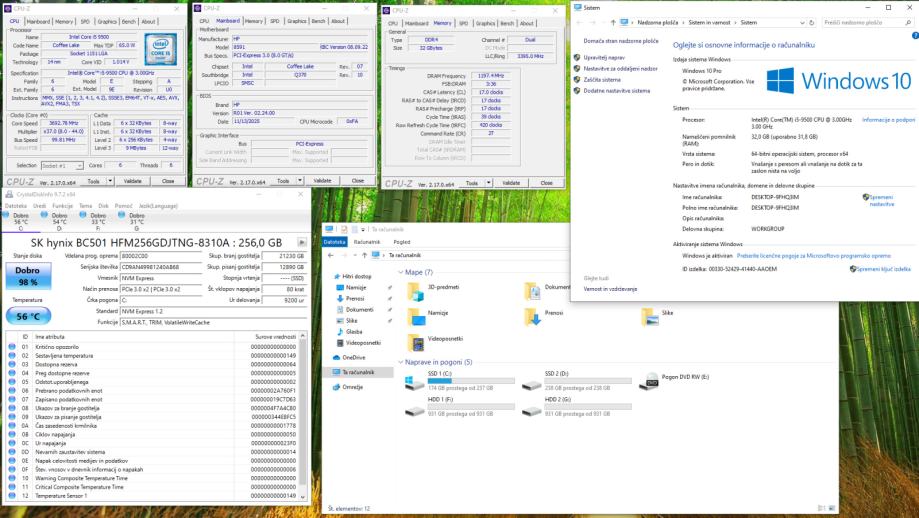Image resolution: width=919 pixels, height=518 pixels.
Task: Select the 'Kritično opozorilo' attribute row
Action: point(154,347)
